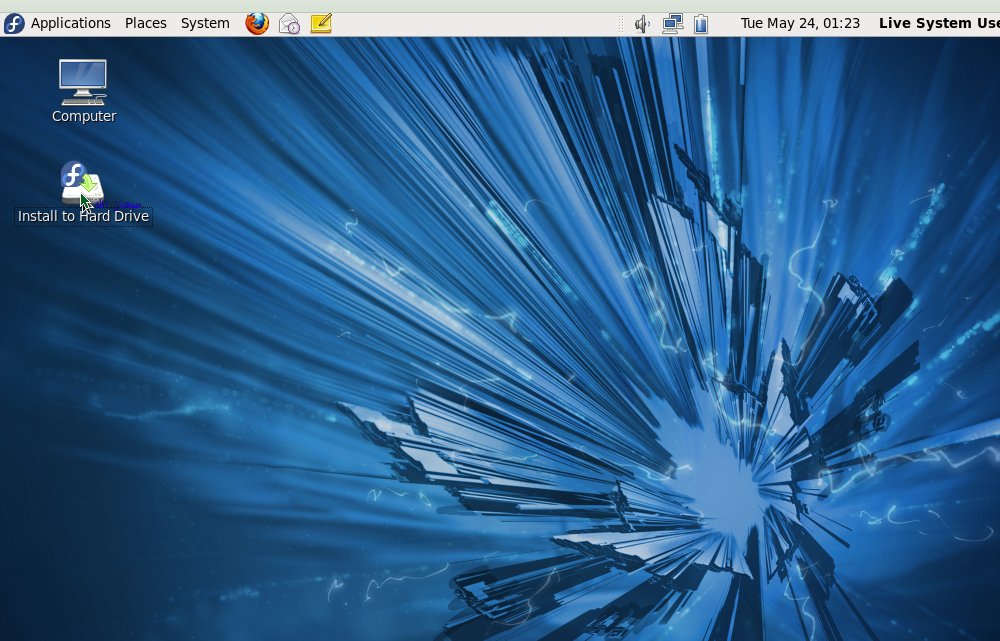Click the volume speaker icon
The image size is (1000, 641).
[x=642, y=24]
